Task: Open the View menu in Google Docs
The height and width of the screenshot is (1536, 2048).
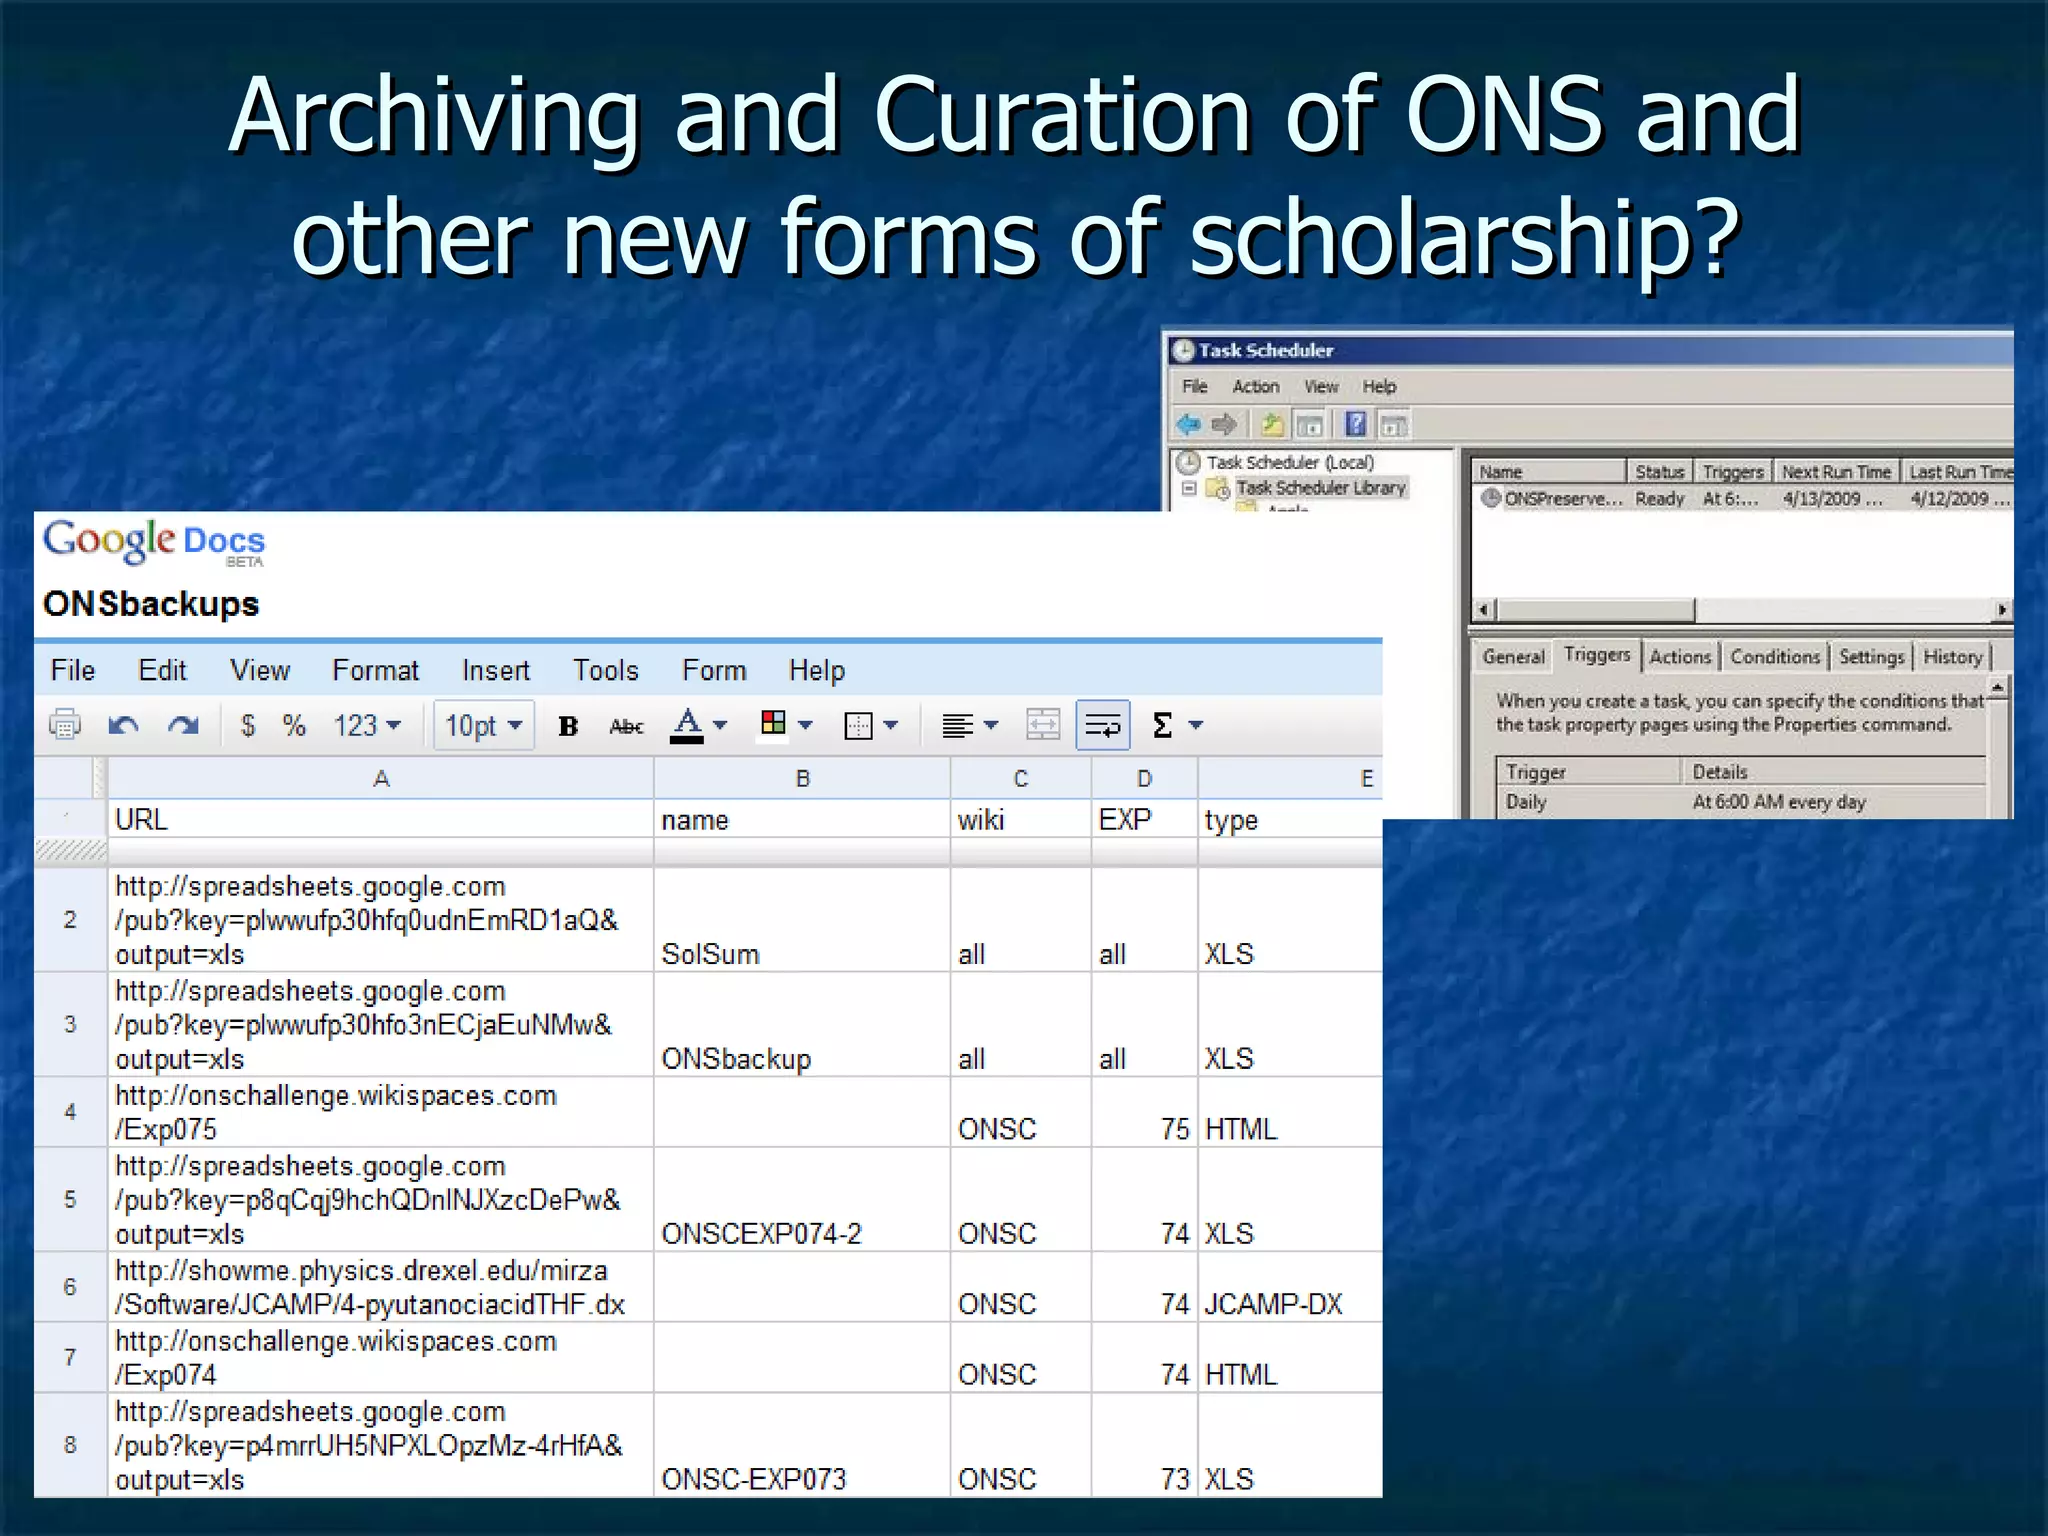Action: coord(260,670)
